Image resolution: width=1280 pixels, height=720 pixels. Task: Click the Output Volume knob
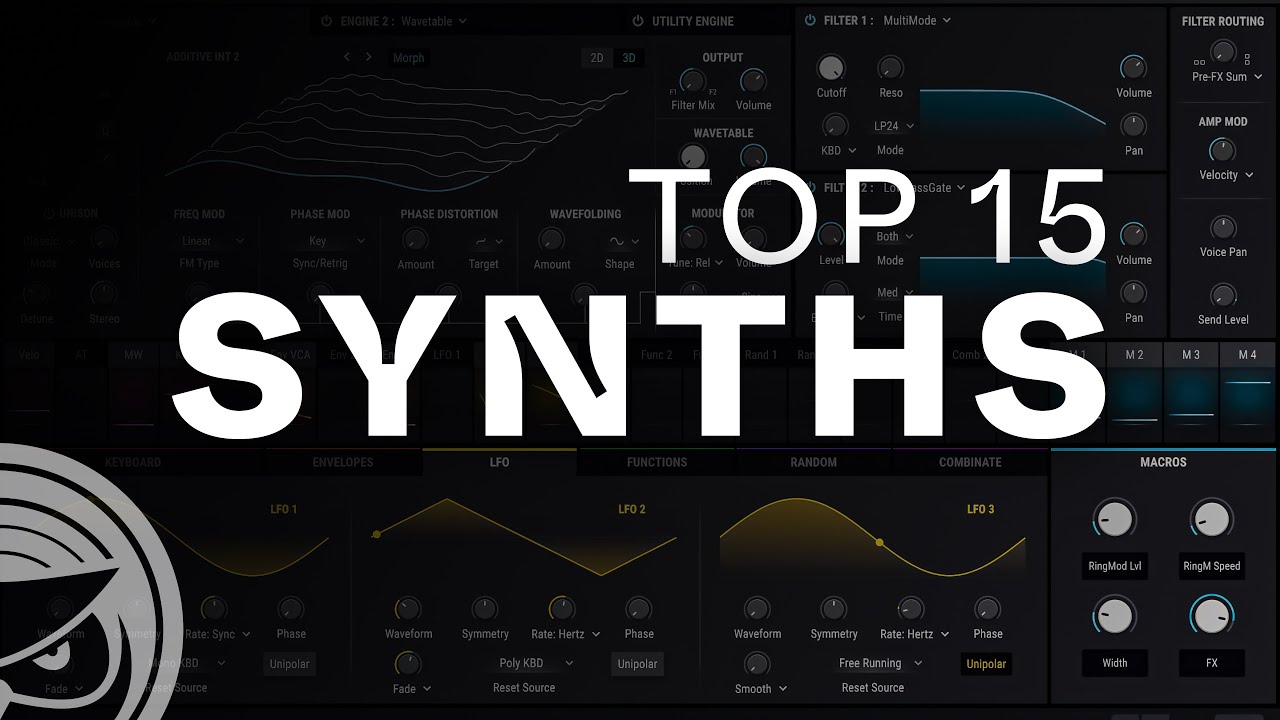pos(753,82)
